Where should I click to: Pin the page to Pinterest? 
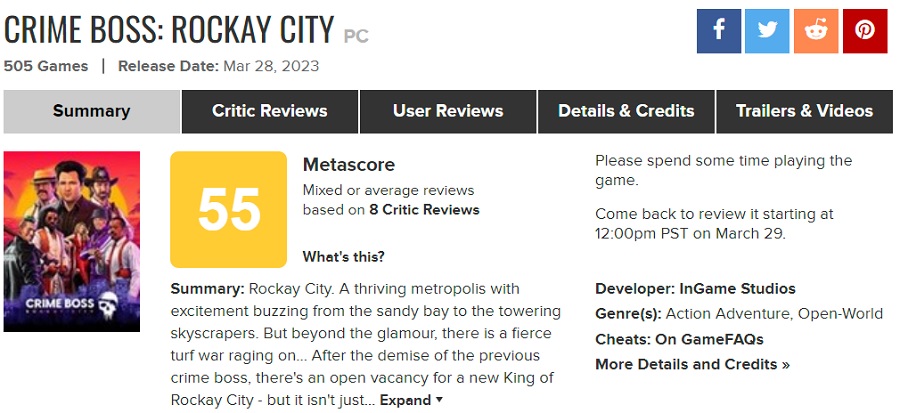pos(865,30)
